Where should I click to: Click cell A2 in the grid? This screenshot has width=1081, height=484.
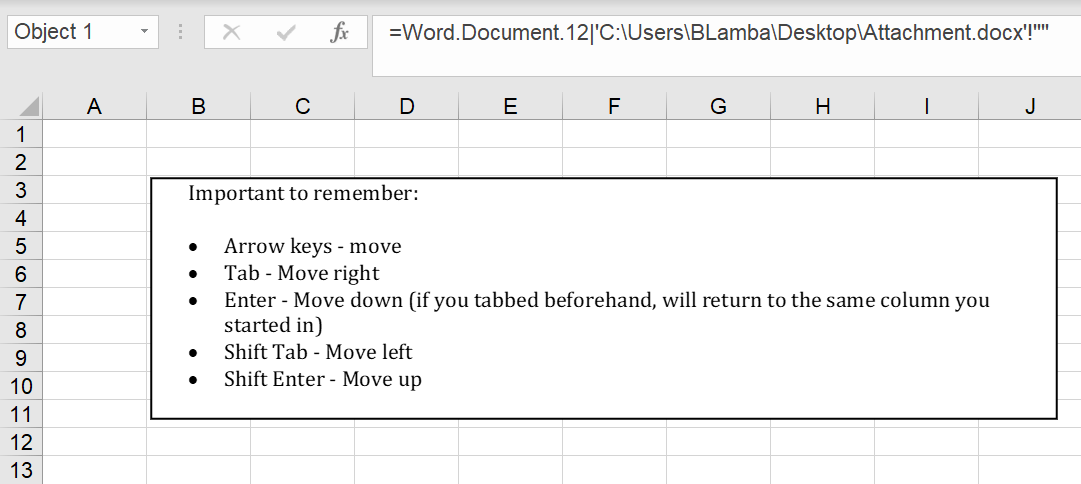pyautogui.click(x=94, y=162)
